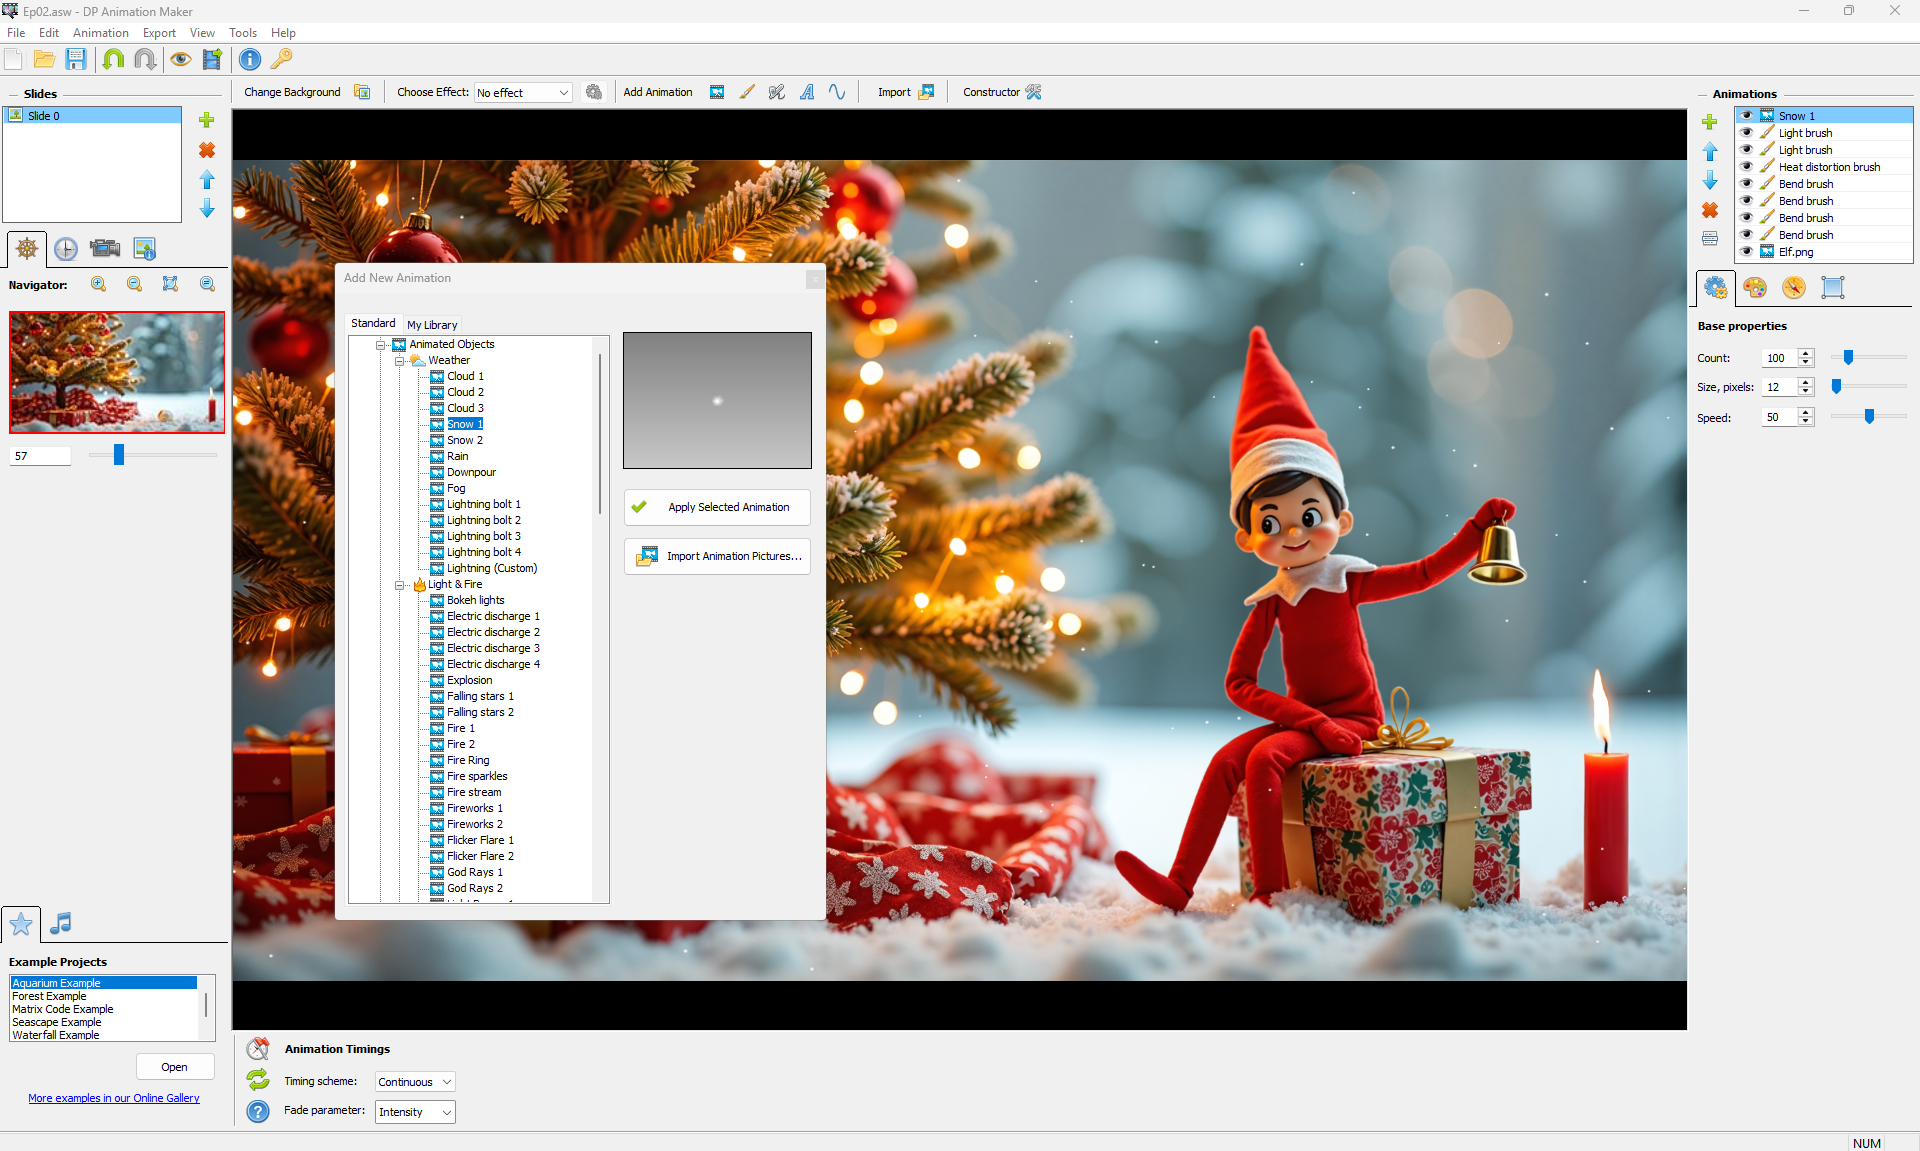The image size is (1920, 1151).
Task: Click the red X delete slide icon
Action: click(x=207, y=150)
